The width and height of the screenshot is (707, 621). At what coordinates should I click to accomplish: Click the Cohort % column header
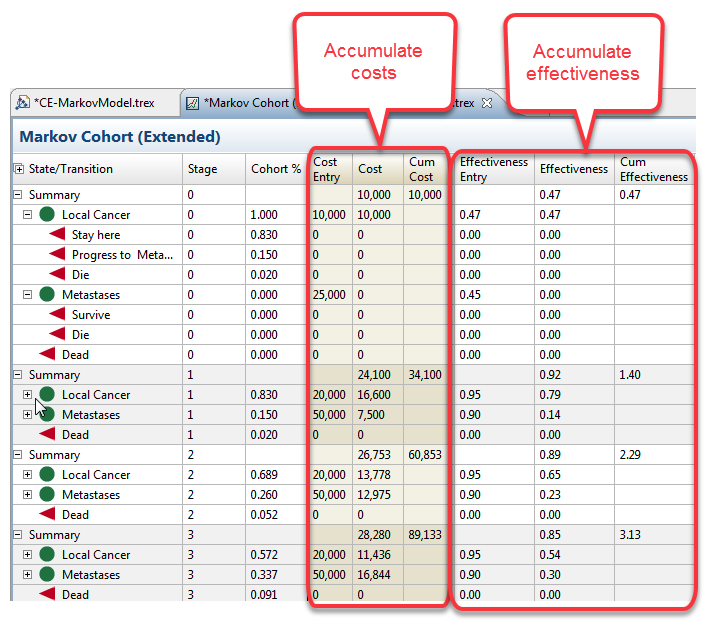click(275, 169)
